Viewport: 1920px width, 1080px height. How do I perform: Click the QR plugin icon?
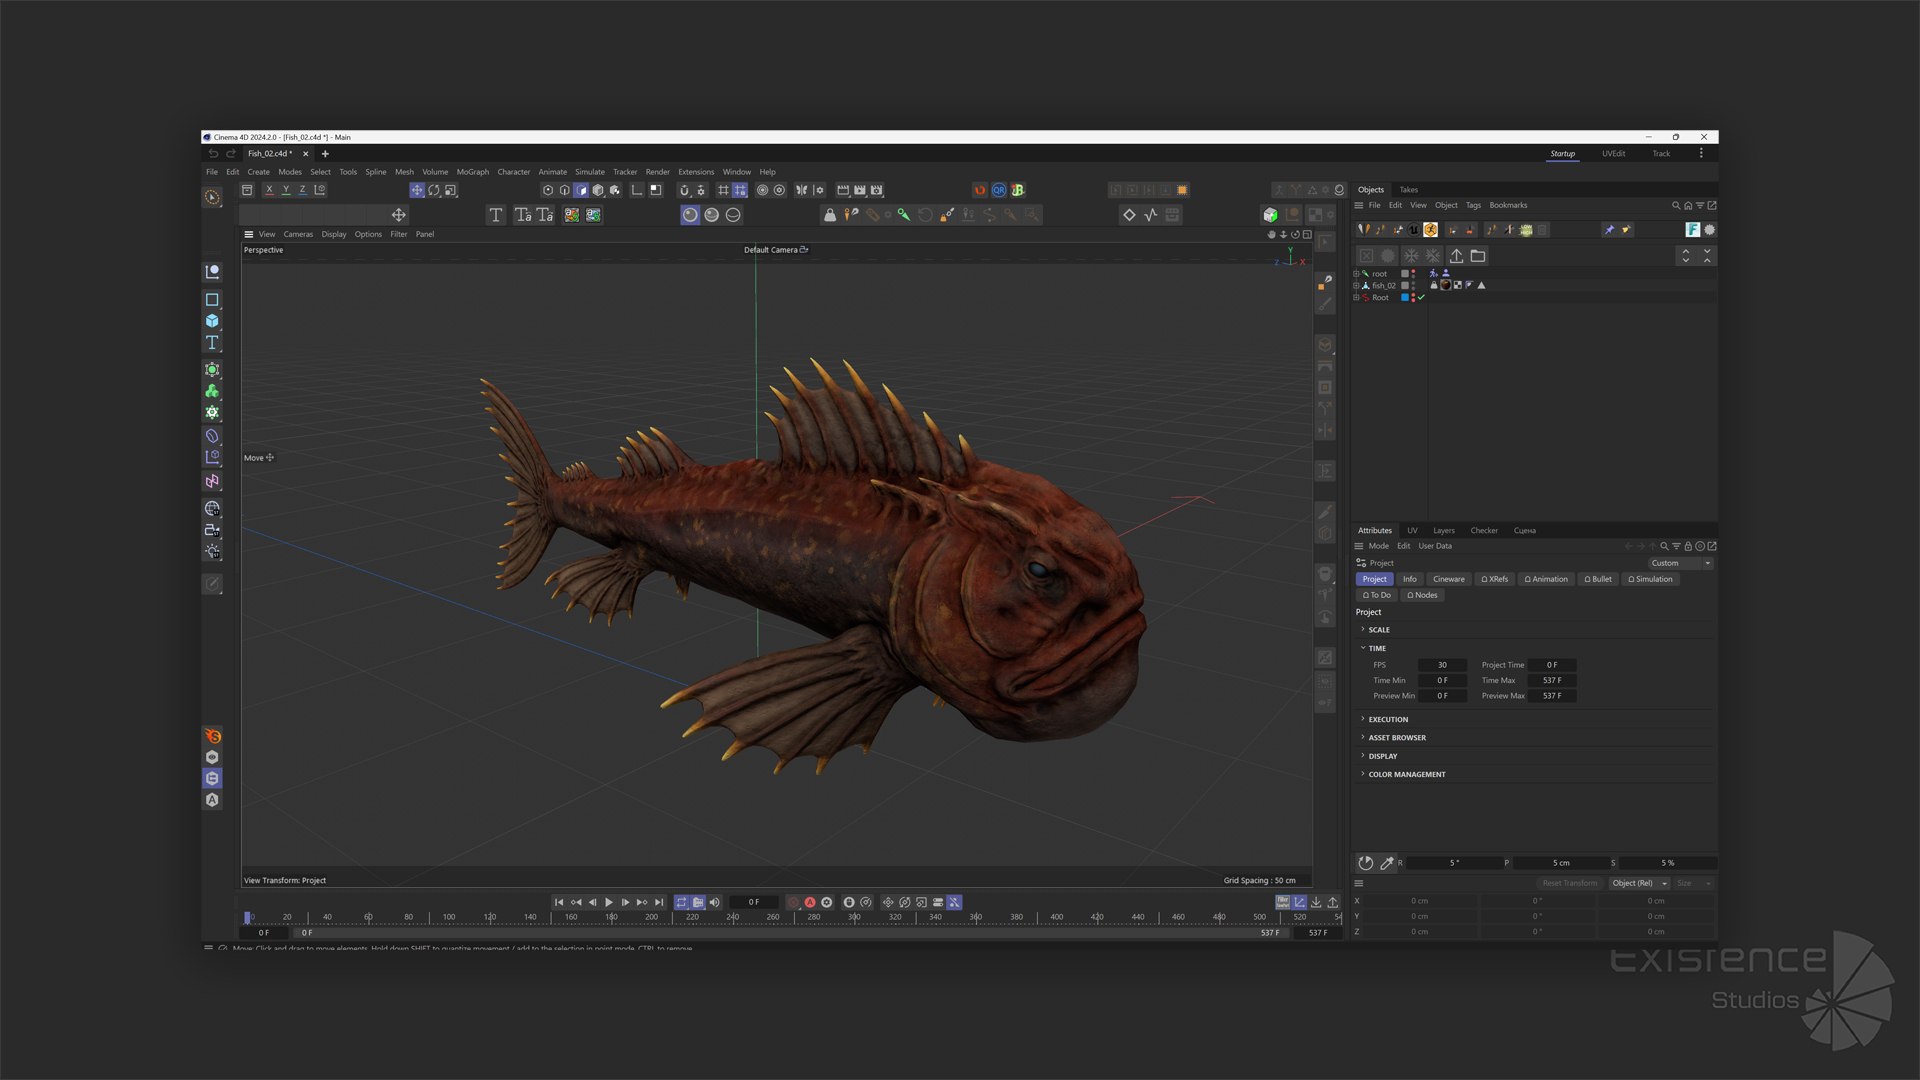999,190
